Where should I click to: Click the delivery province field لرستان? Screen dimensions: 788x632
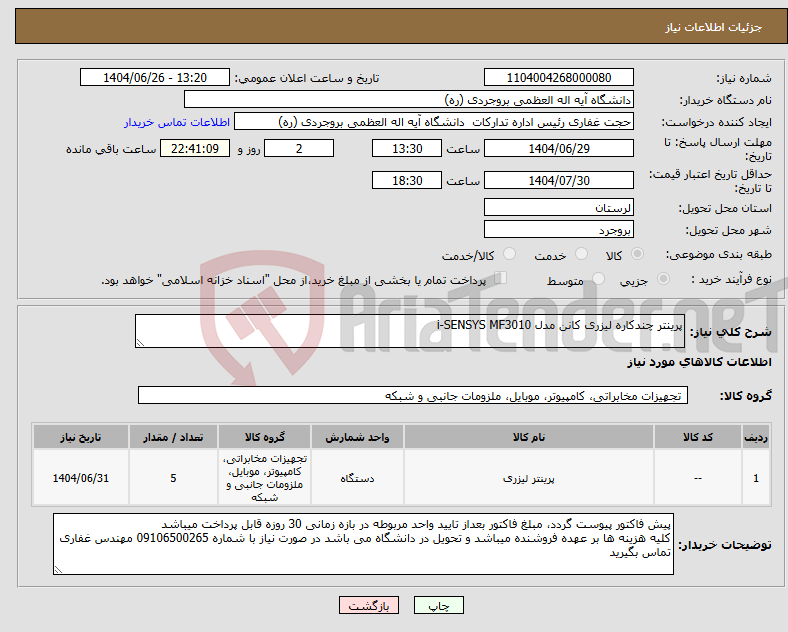(x=559, y=207)
